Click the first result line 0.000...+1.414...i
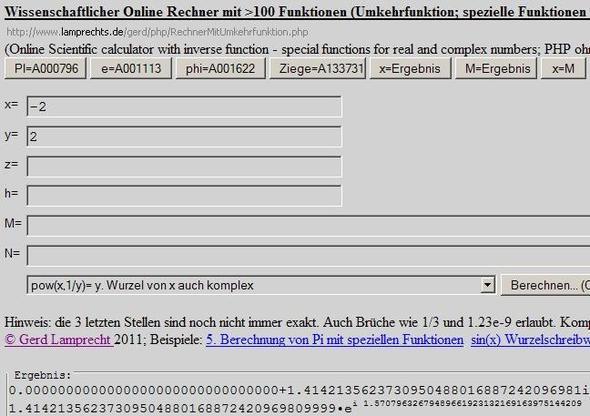 [x=299, y=390]
